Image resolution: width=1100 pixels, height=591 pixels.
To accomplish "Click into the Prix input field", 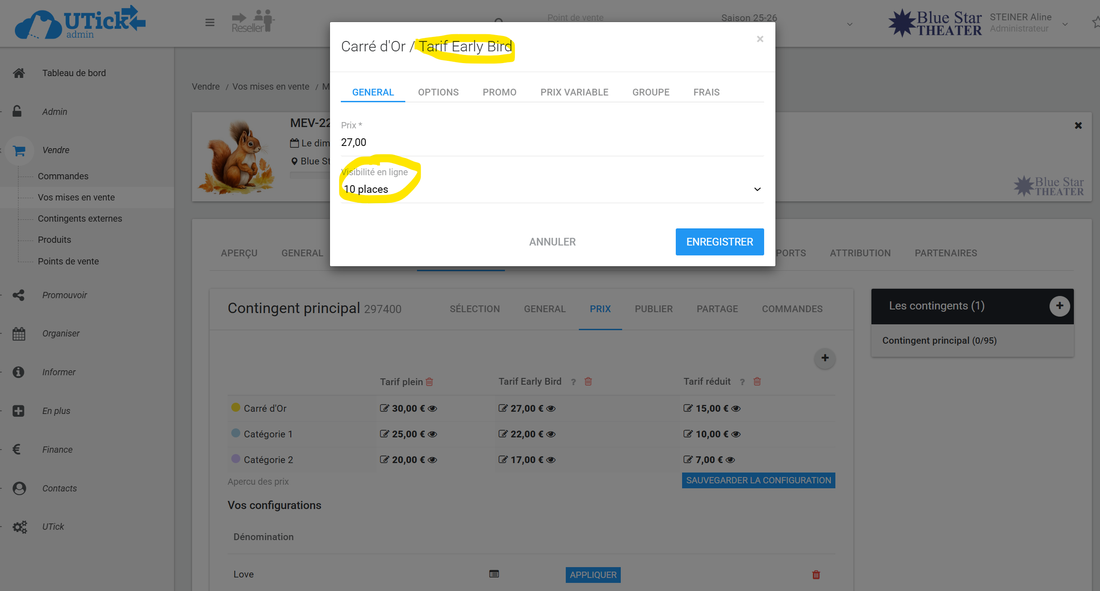I will click(551, 143).
